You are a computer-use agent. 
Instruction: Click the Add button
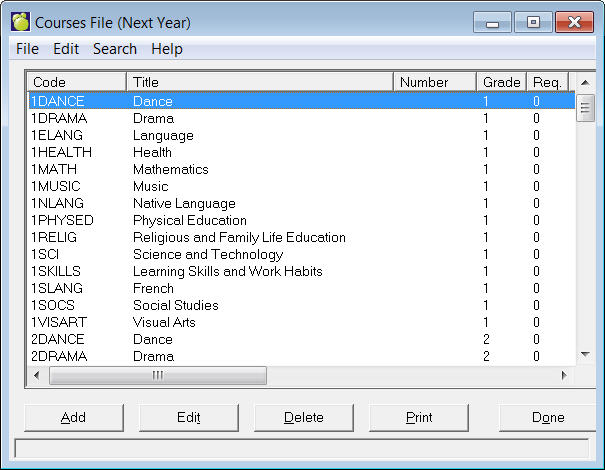pyautogui.click(x=73, y=417)
